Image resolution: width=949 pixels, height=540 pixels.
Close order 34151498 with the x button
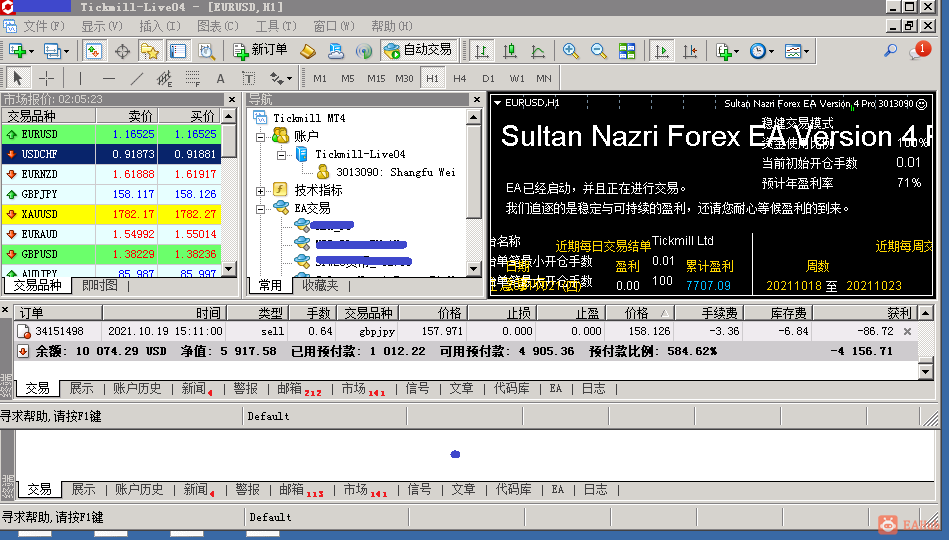coord(907,332)
